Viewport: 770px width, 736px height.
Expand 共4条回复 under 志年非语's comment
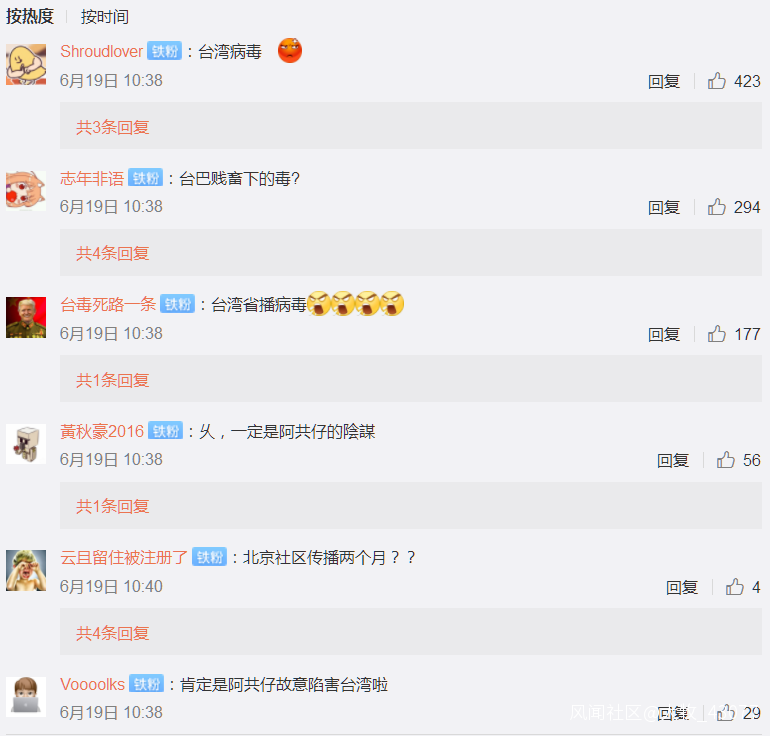(x=112, y=253)
